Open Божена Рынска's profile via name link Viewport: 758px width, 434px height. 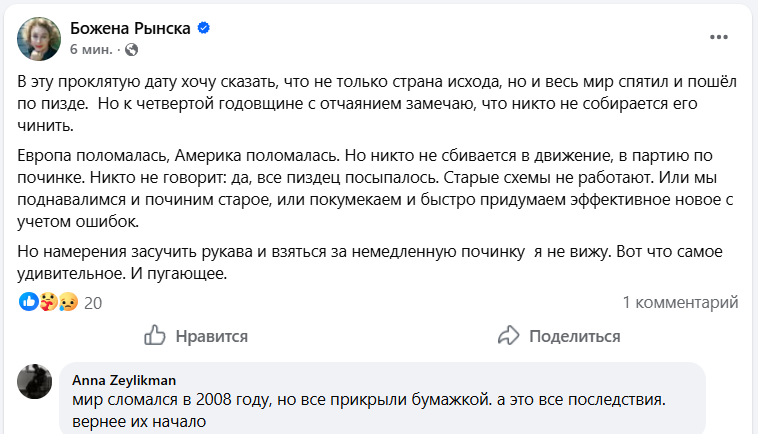130,28
